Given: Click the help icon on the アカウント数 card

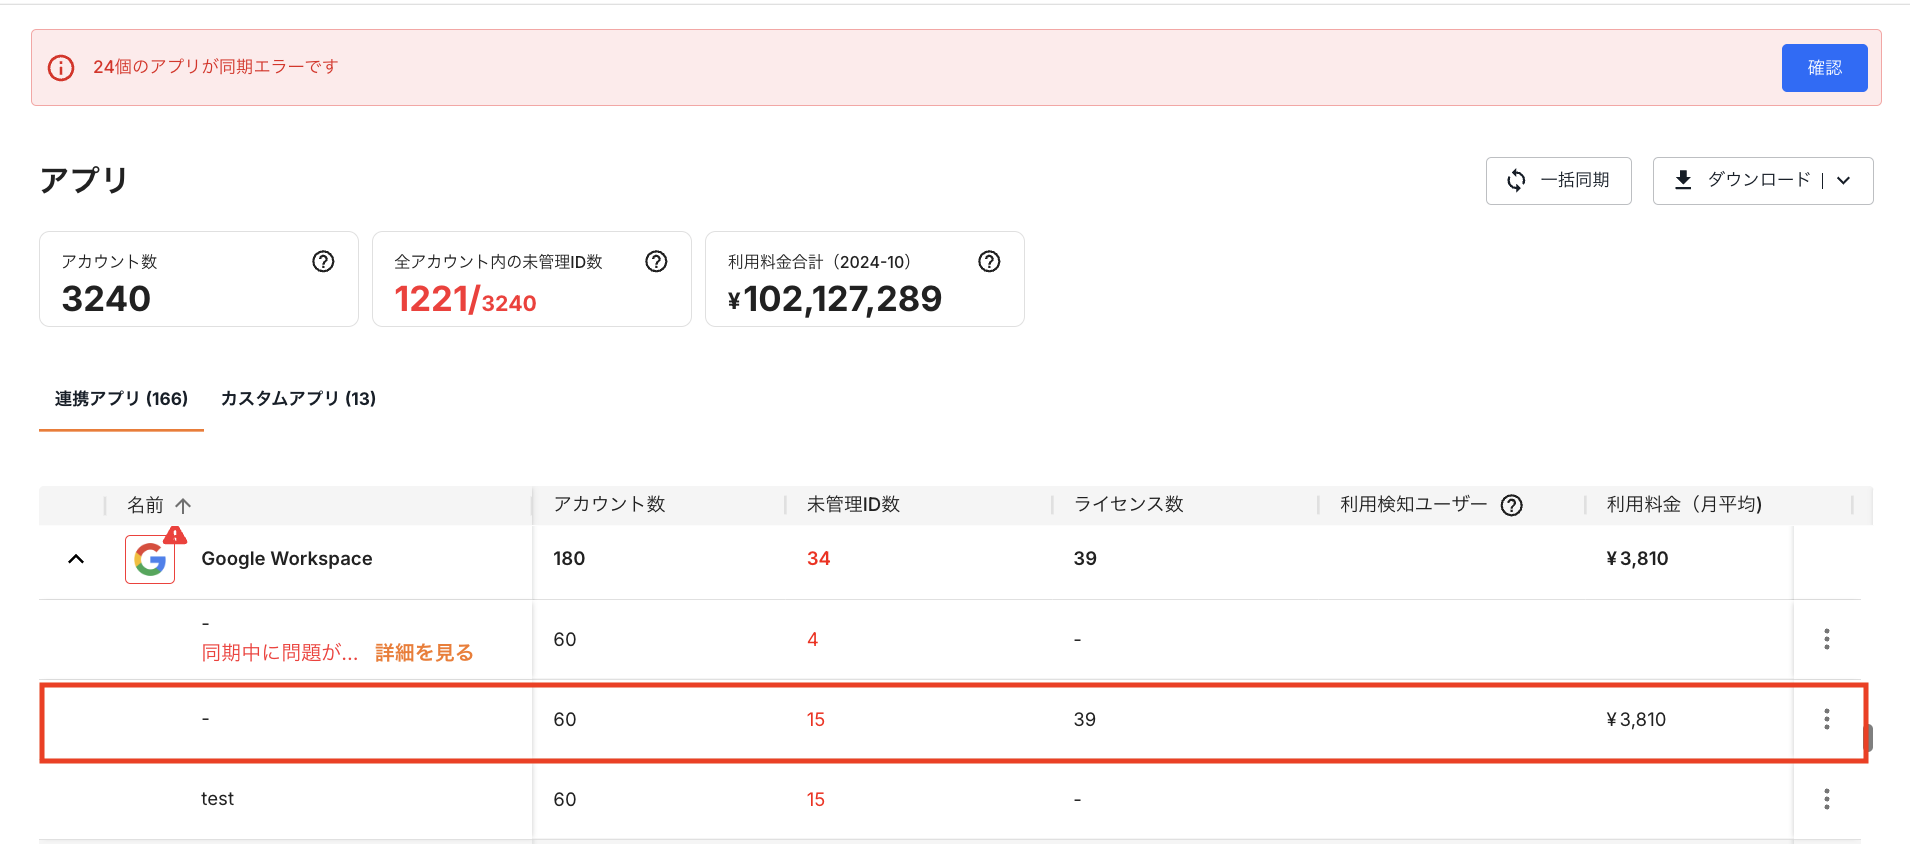Looking at the screenshot, I should [323, 262].
